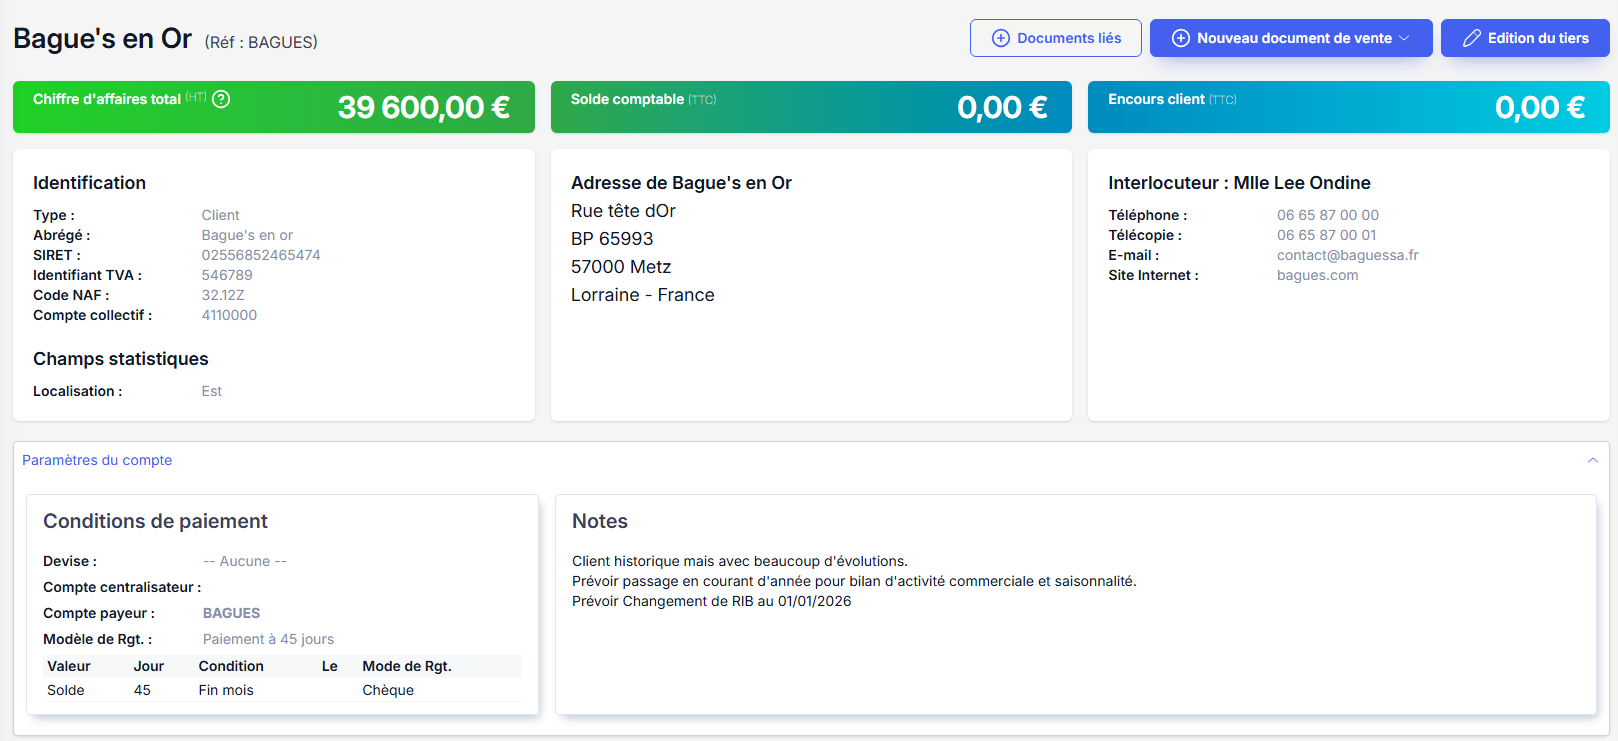Click the Bague's en Or page title
This screenshot has width=1618, height=741.
click(x=102, y=38)
